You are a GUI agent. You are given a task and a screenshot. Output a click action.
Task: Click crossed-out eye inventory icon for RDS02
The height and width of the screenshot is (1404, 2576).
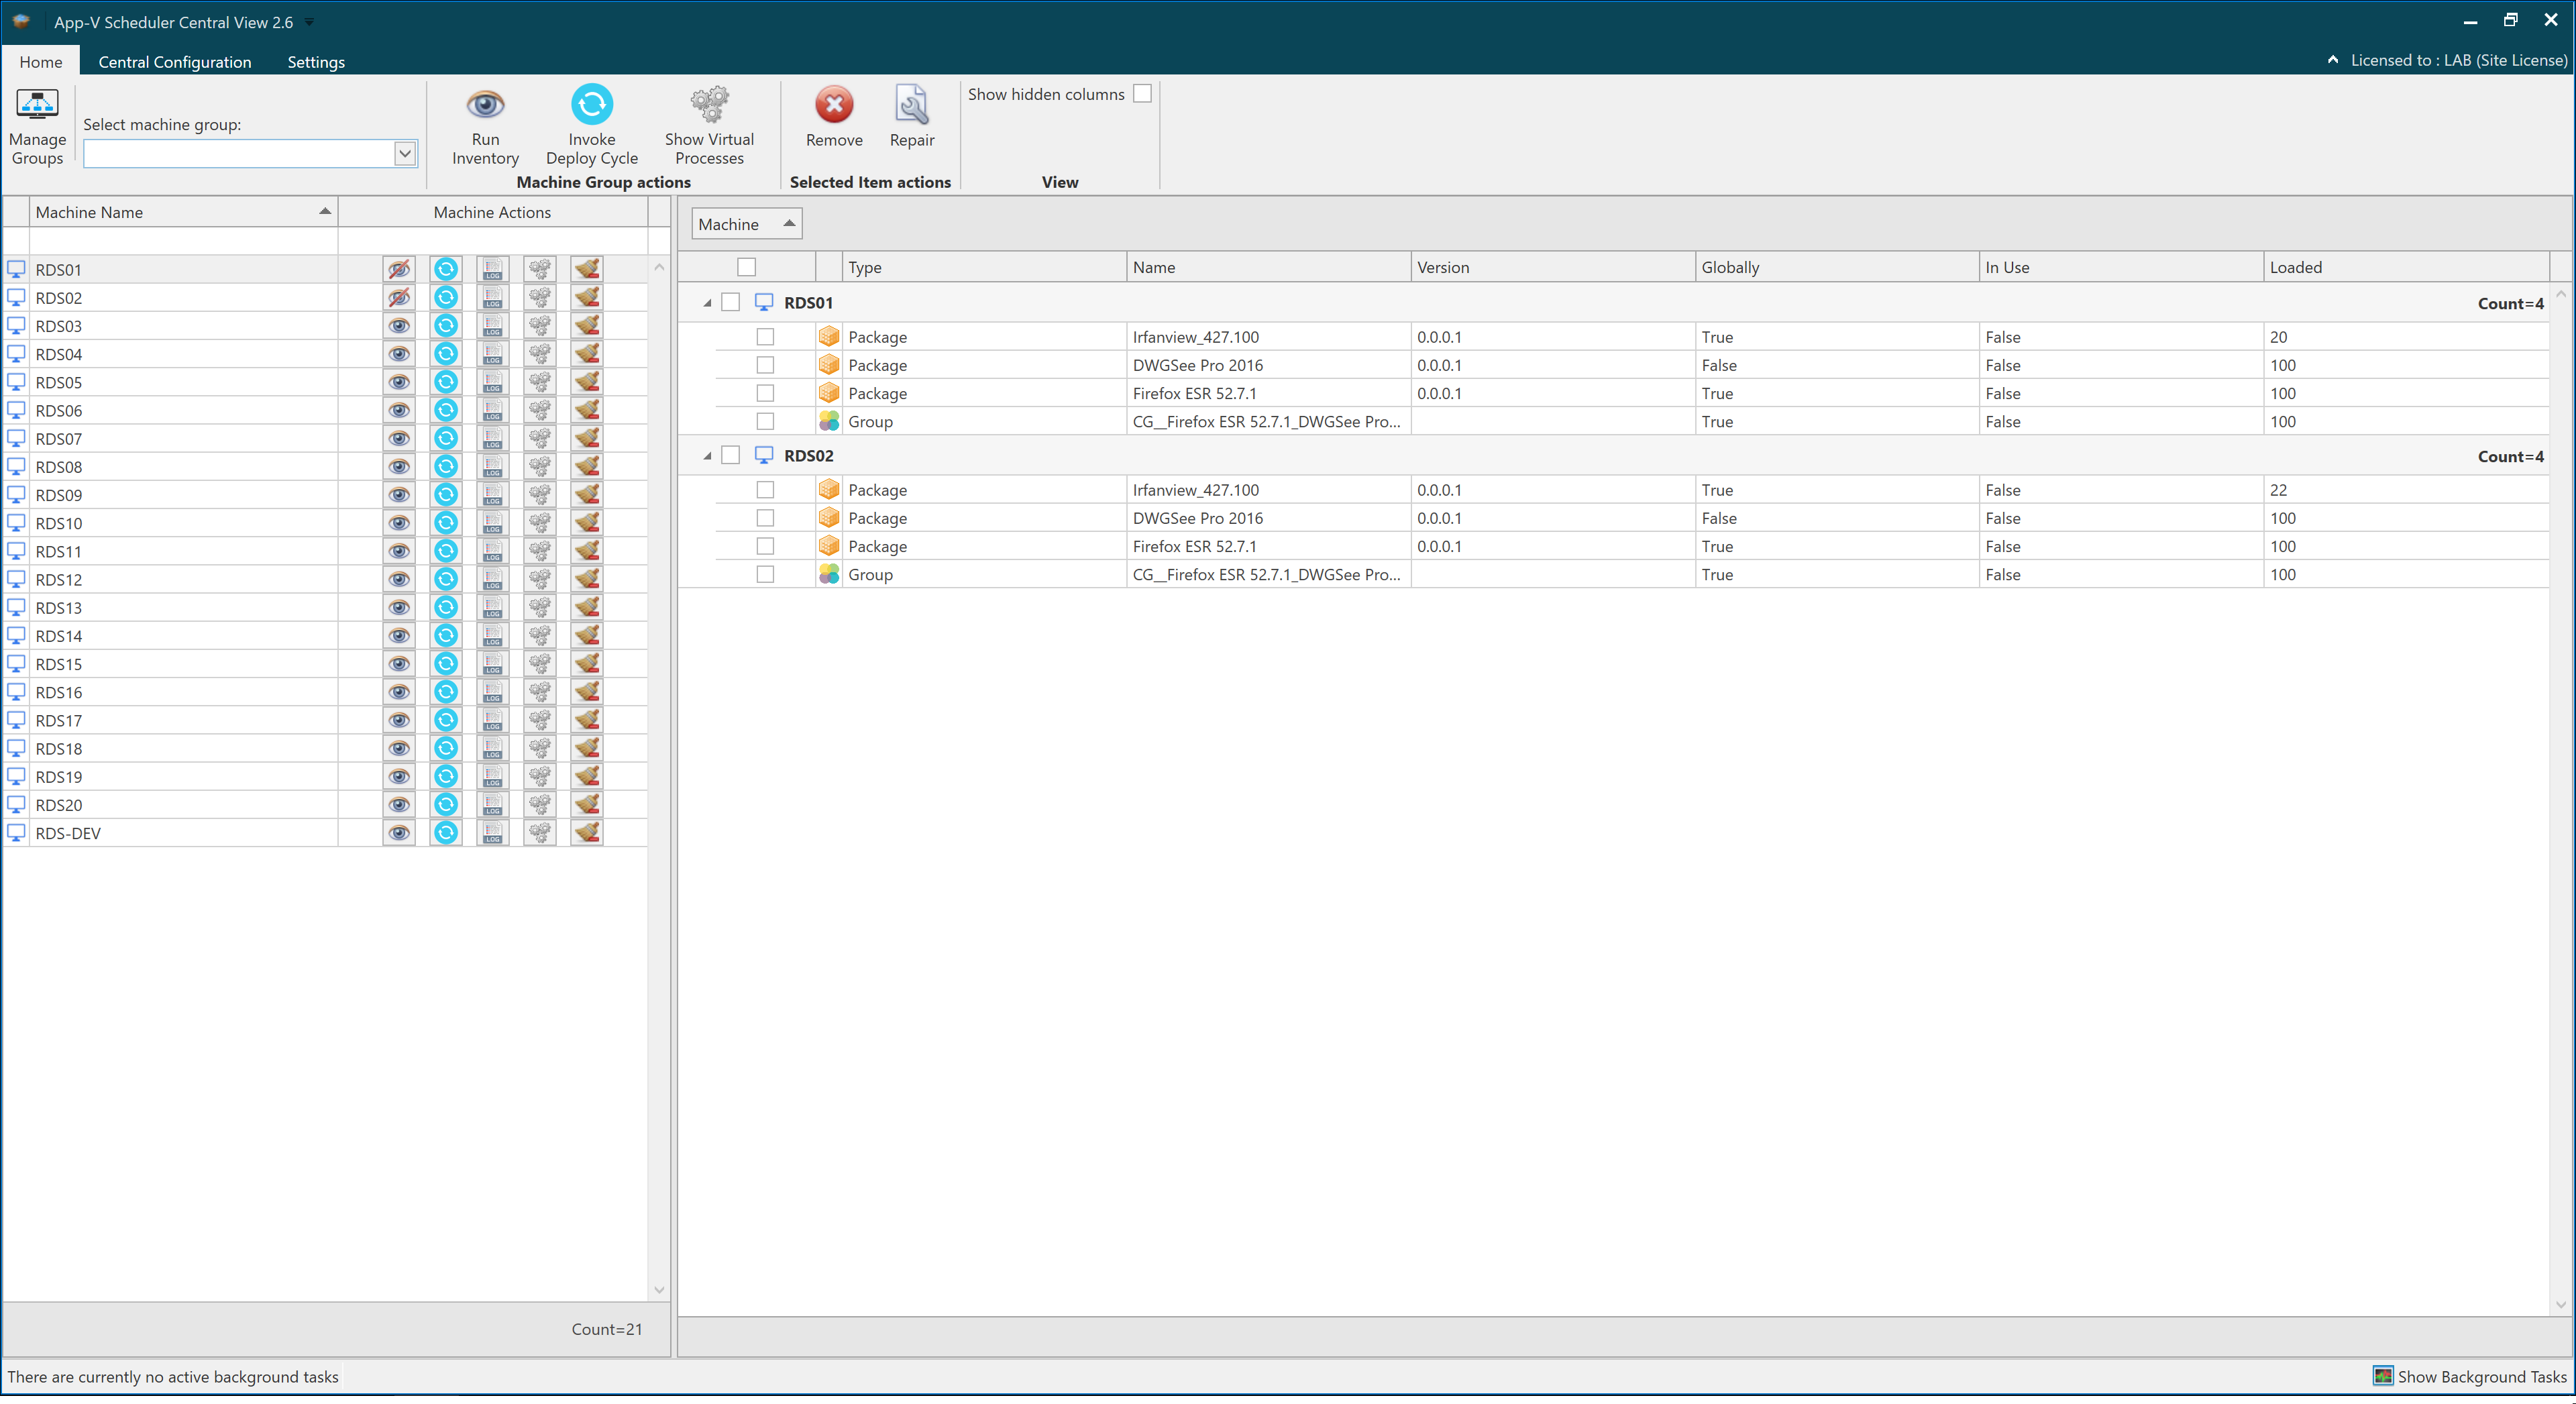point(399,298)
